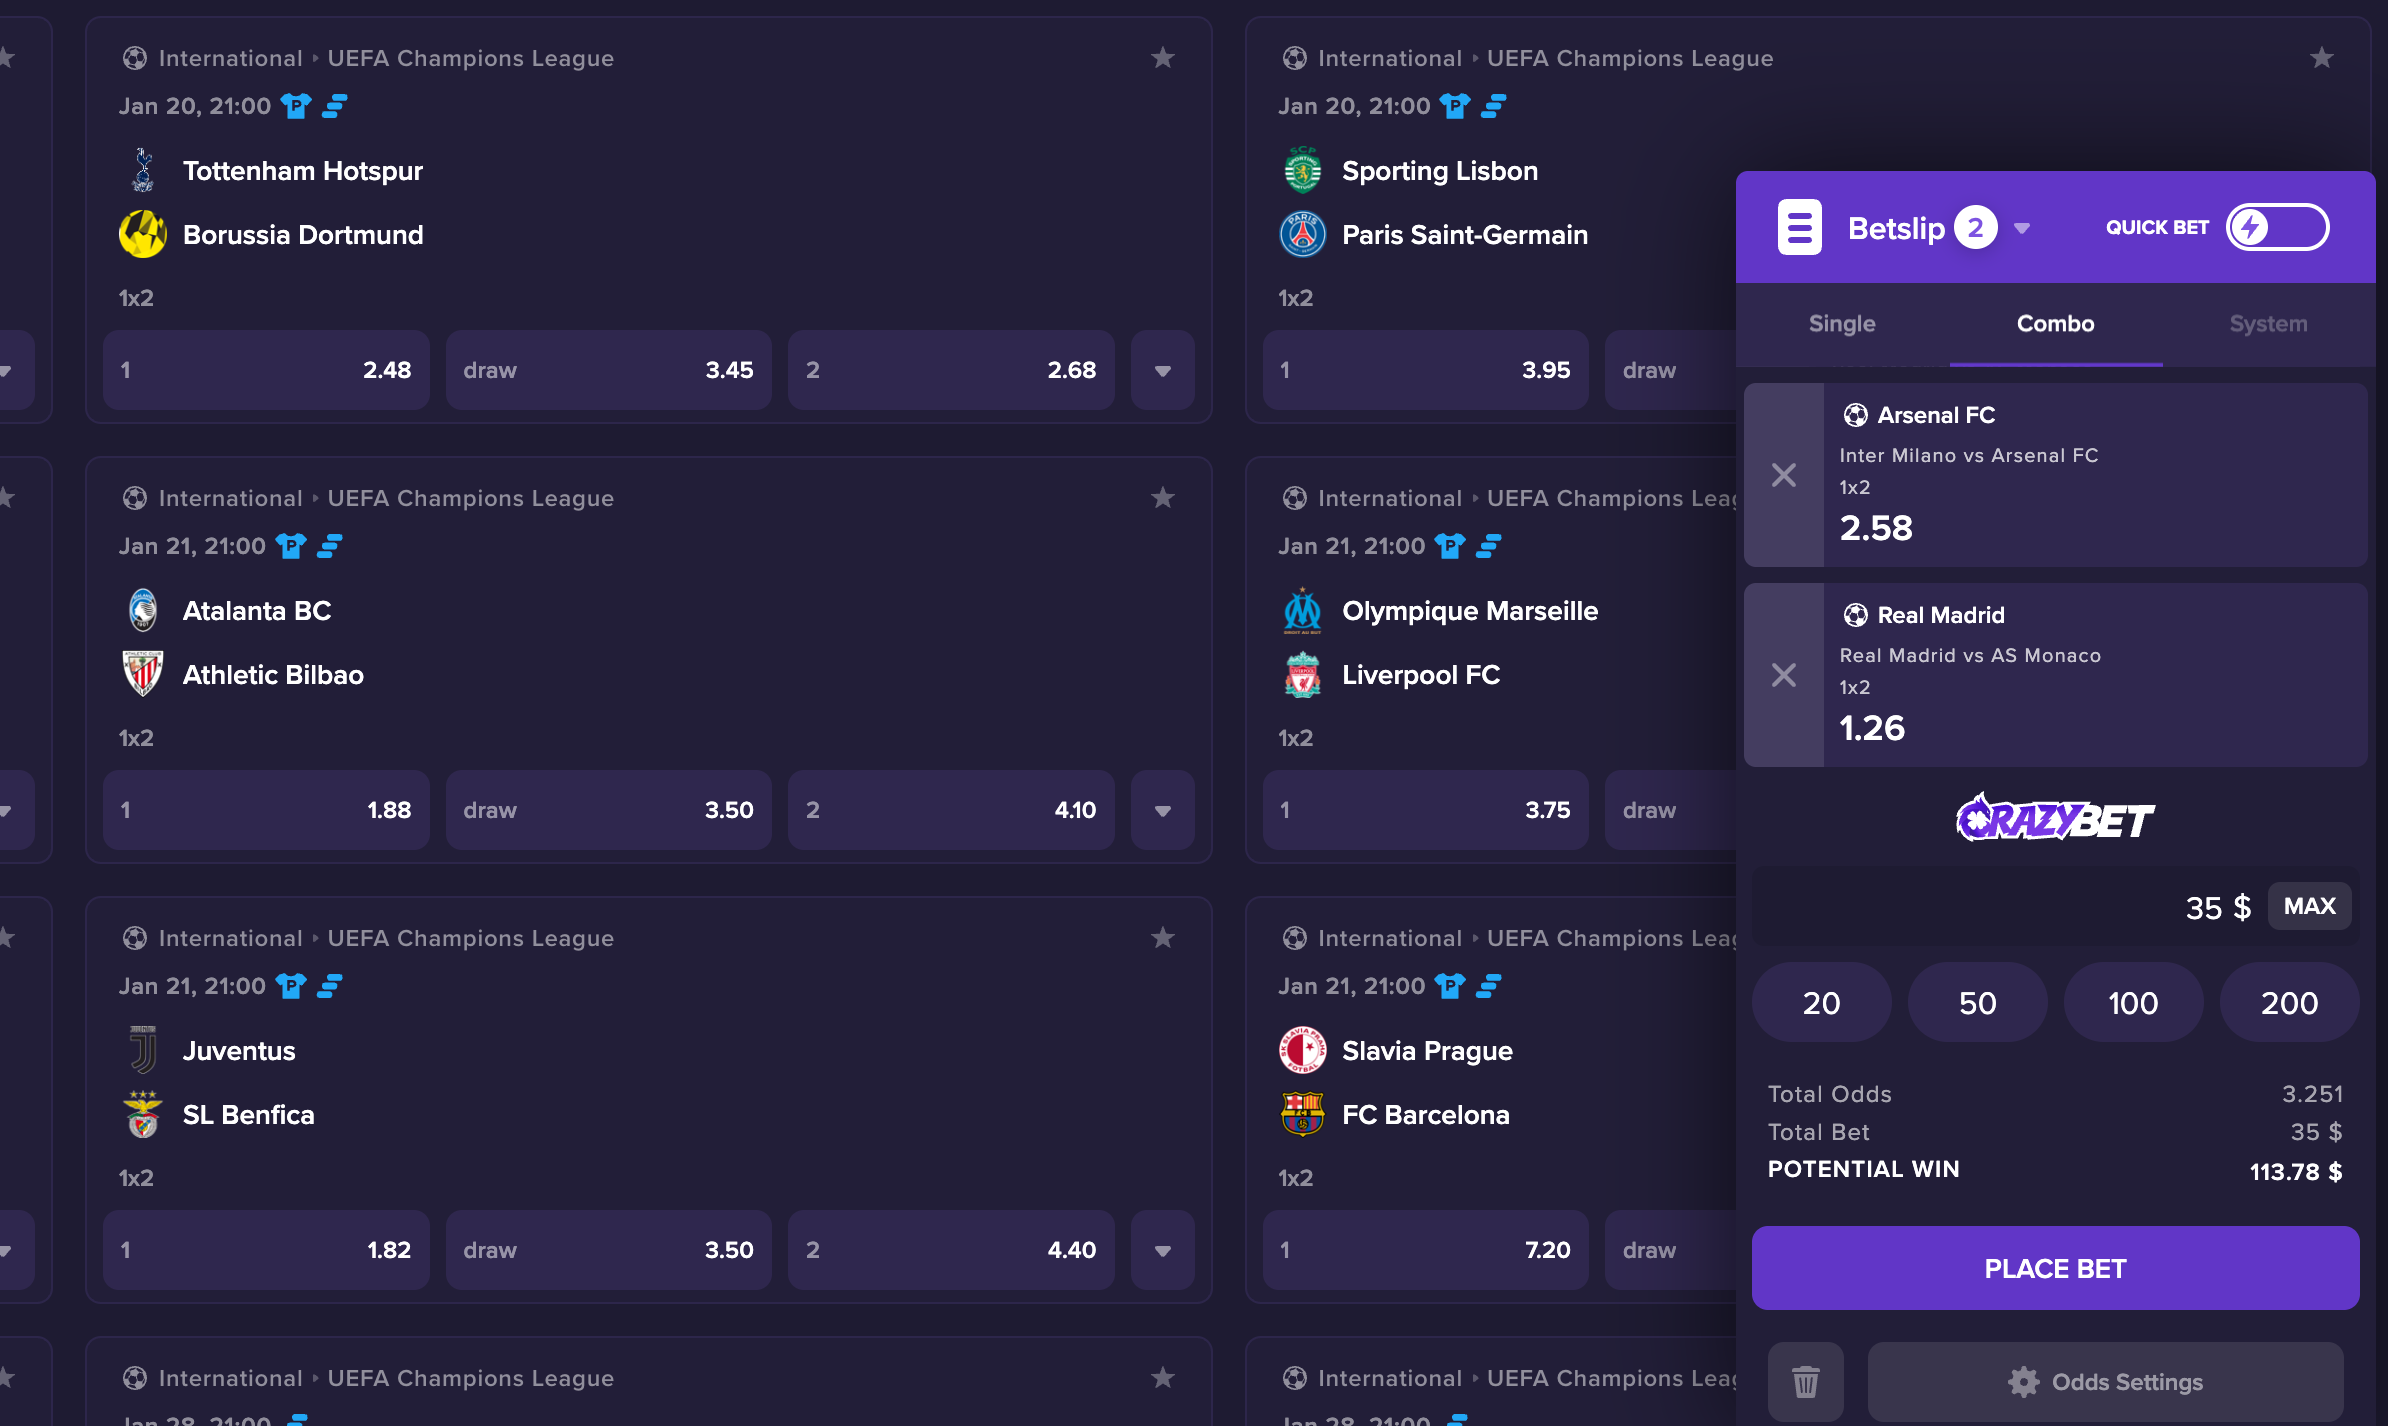
Task: Click the trash icon to clear betslip
Action: click(x=1805, y=1382)
